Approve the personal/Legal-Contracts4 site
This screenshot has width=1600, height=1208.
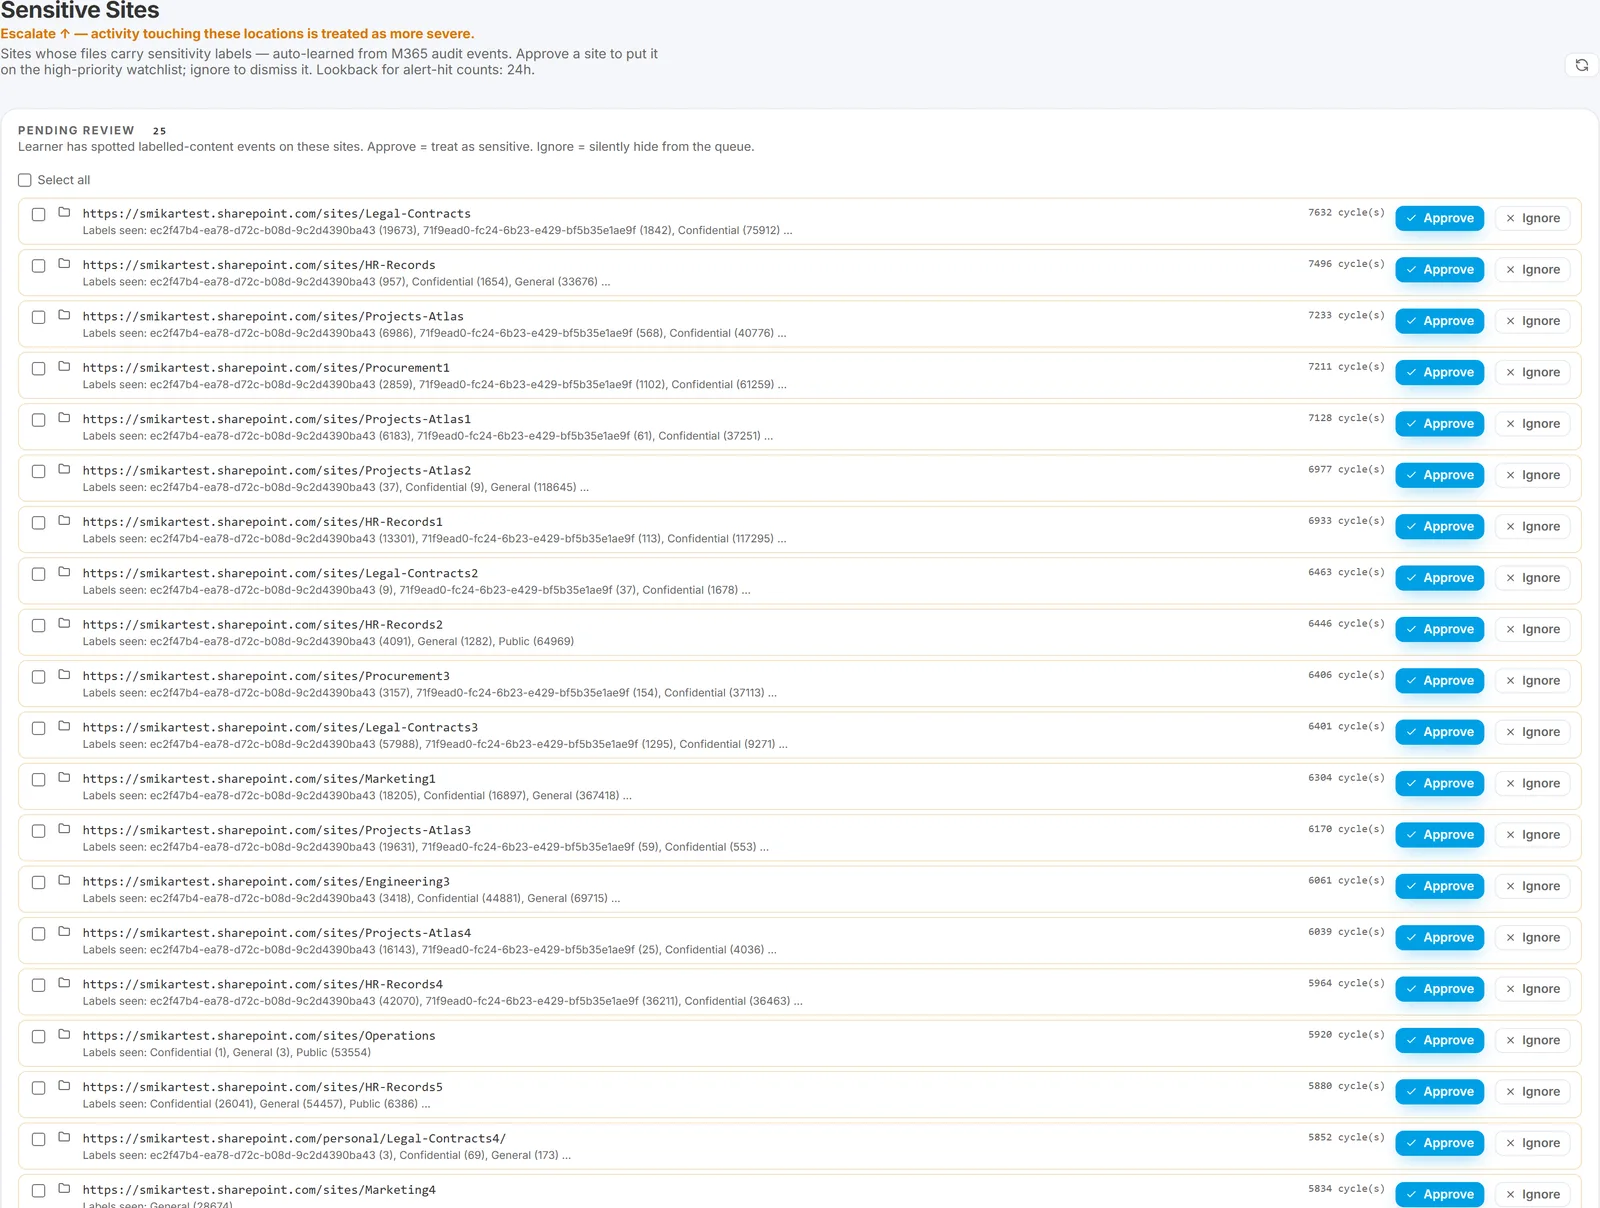tap(1439, 1143)
